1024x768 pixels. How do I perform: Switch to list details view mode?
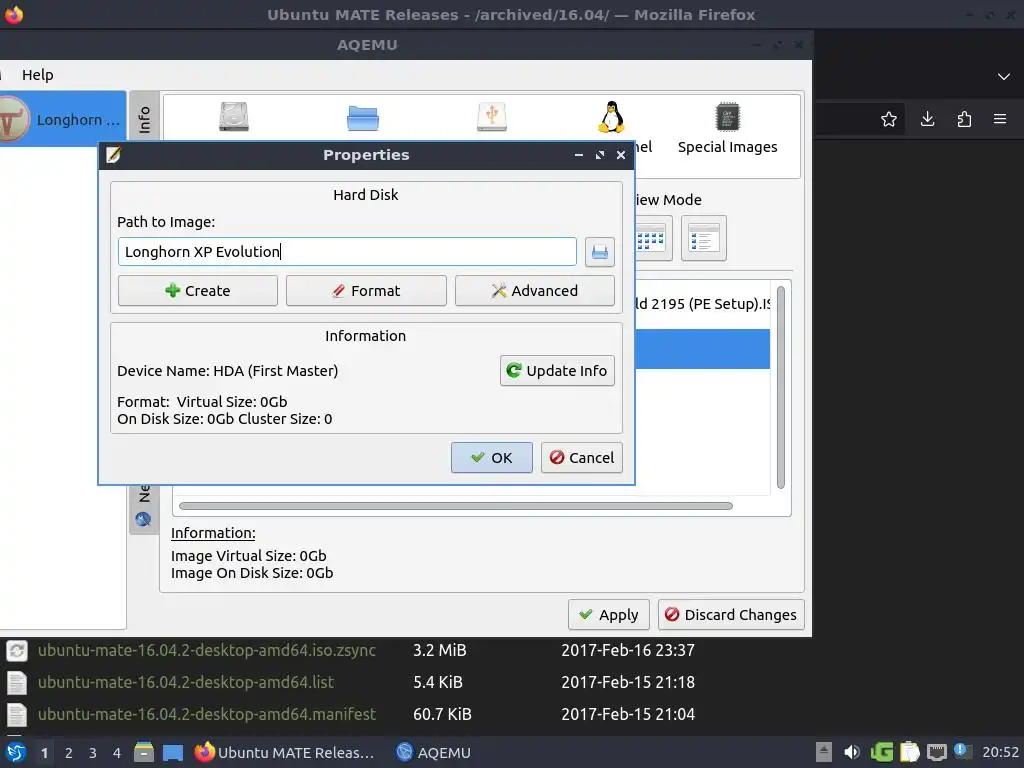coord(703,238)
